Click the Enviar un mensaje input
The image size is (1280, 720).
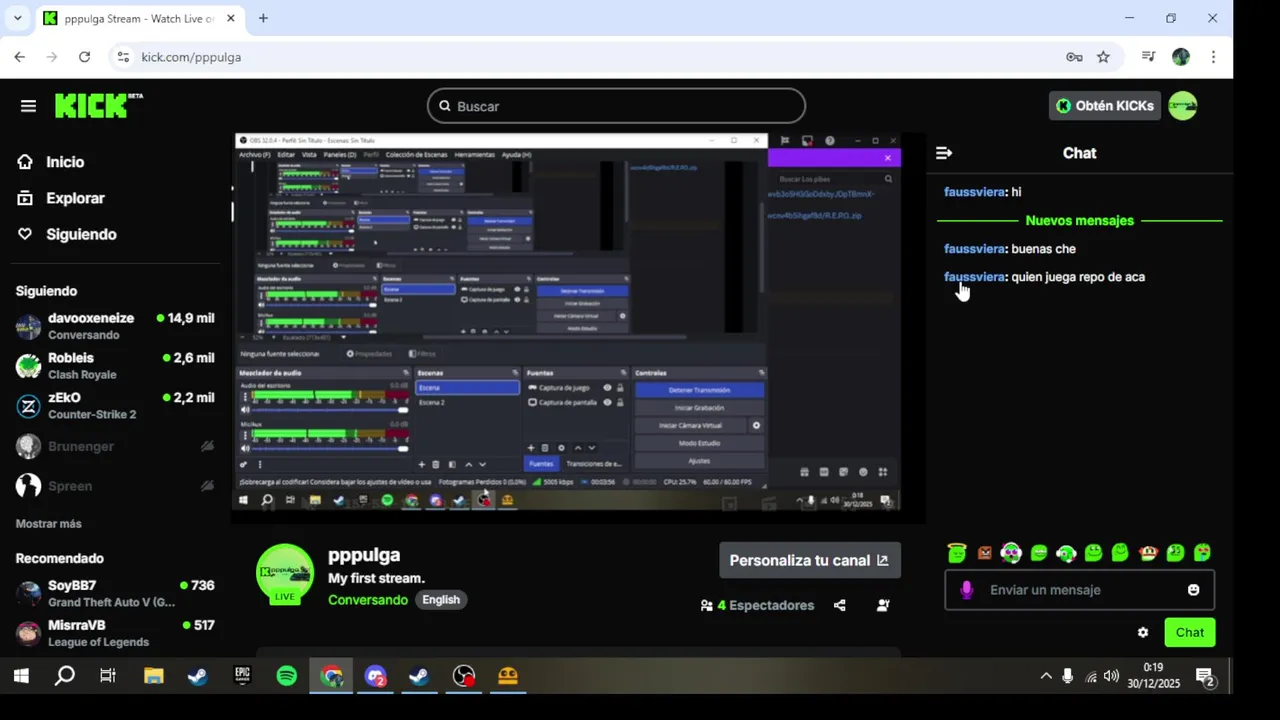(1079, 590)
